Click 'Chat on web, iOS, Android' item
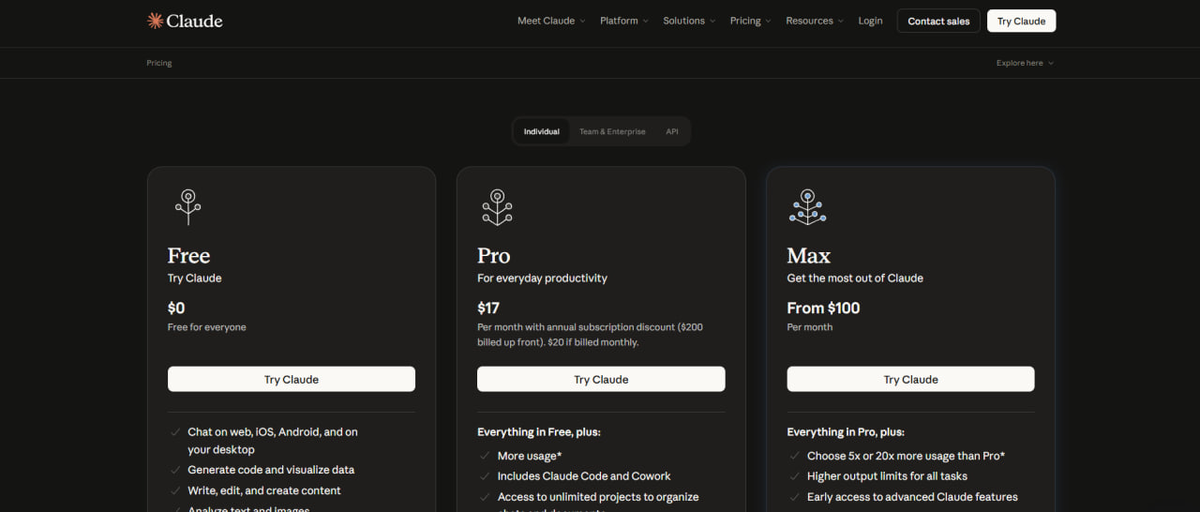 tap(273, 441)
